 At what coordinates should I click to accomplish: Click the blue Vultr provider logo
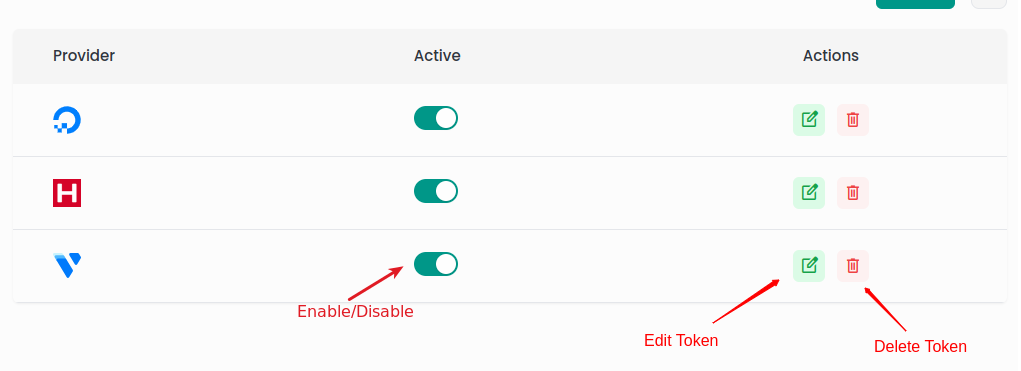tap(67, 266)
